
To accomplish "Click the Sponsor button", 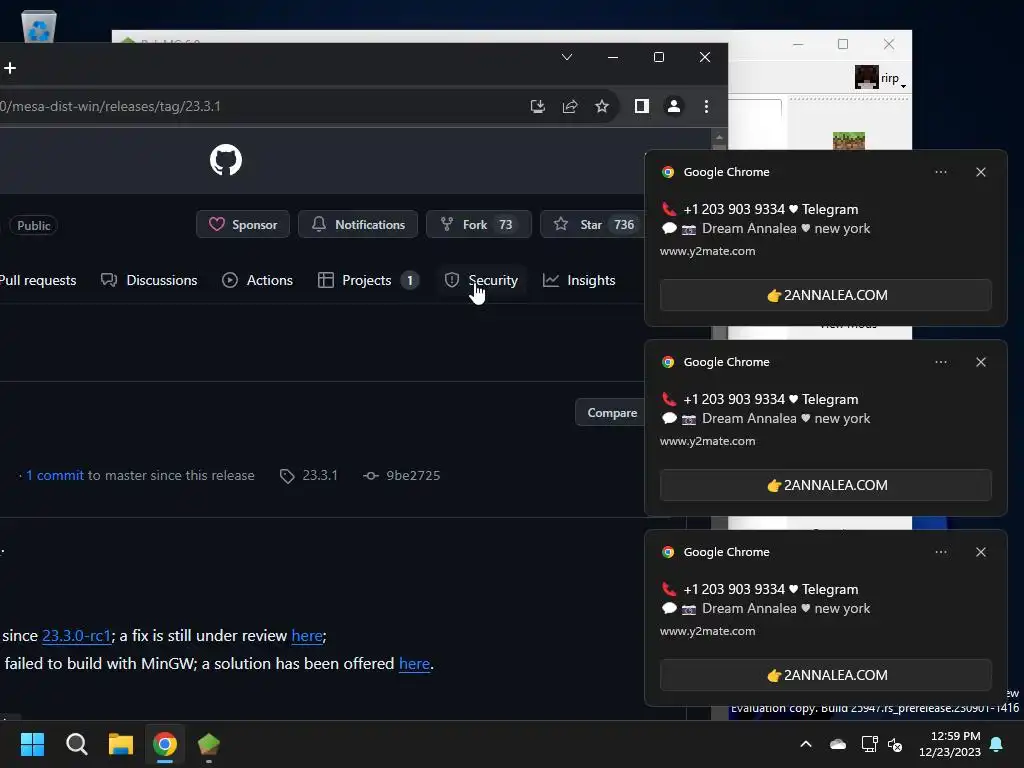I will click(243, 225).
